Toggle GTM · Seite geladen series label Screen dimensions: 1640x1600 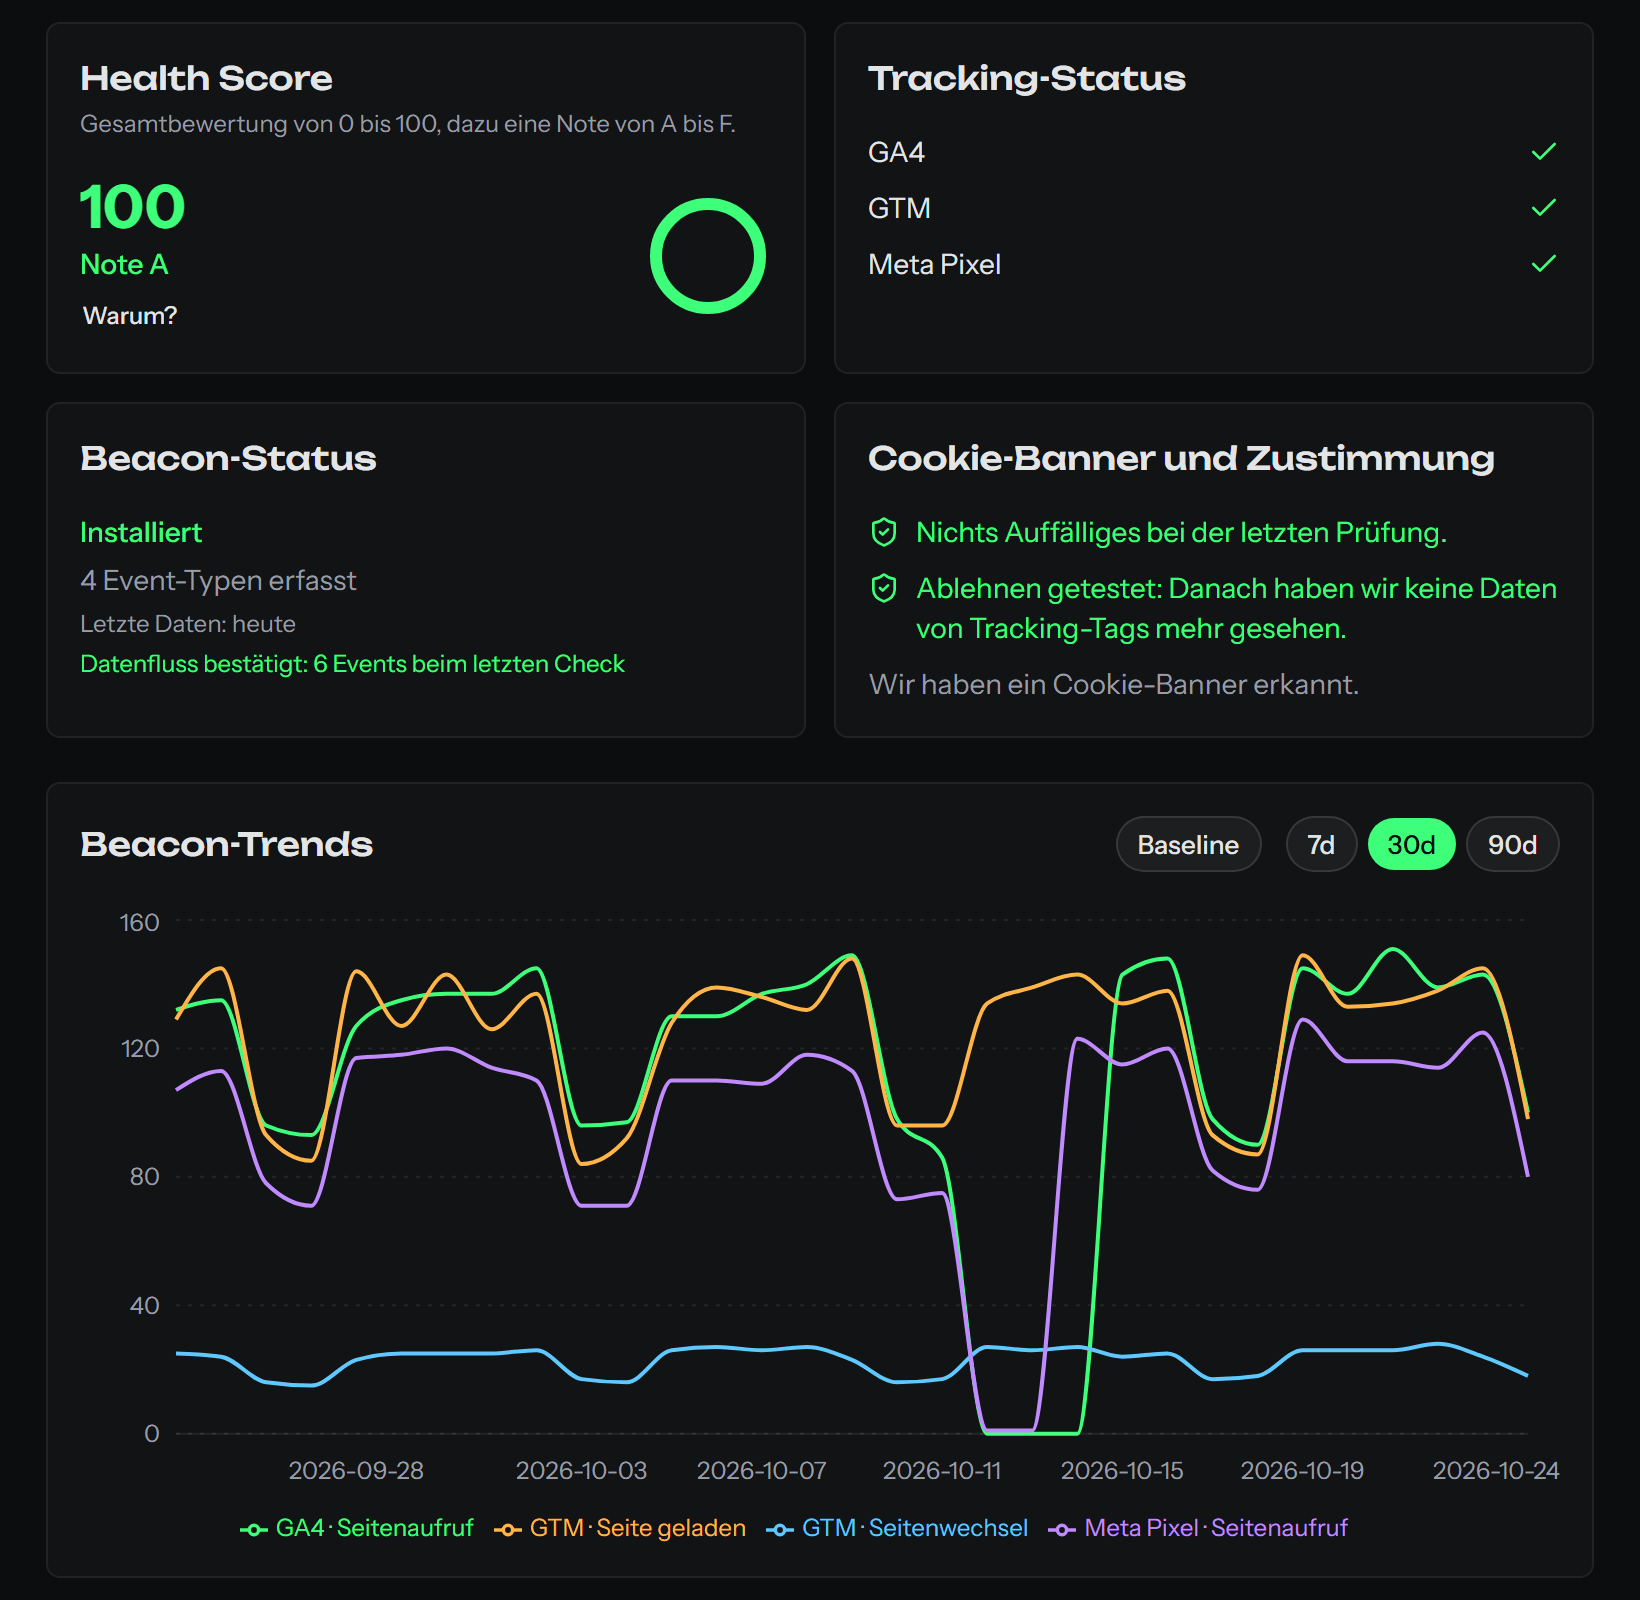638,1528
